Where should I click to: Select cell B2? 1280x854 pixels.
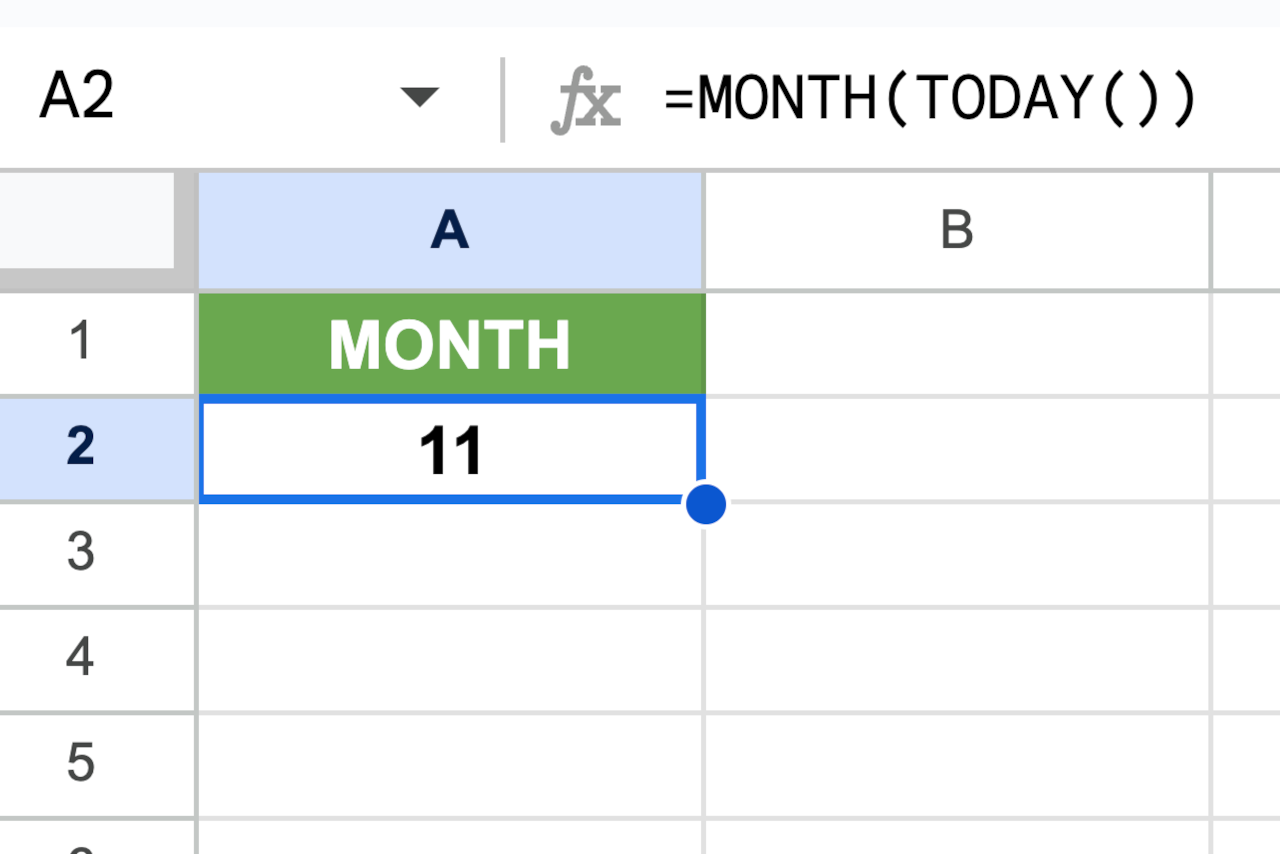point(957,449)
